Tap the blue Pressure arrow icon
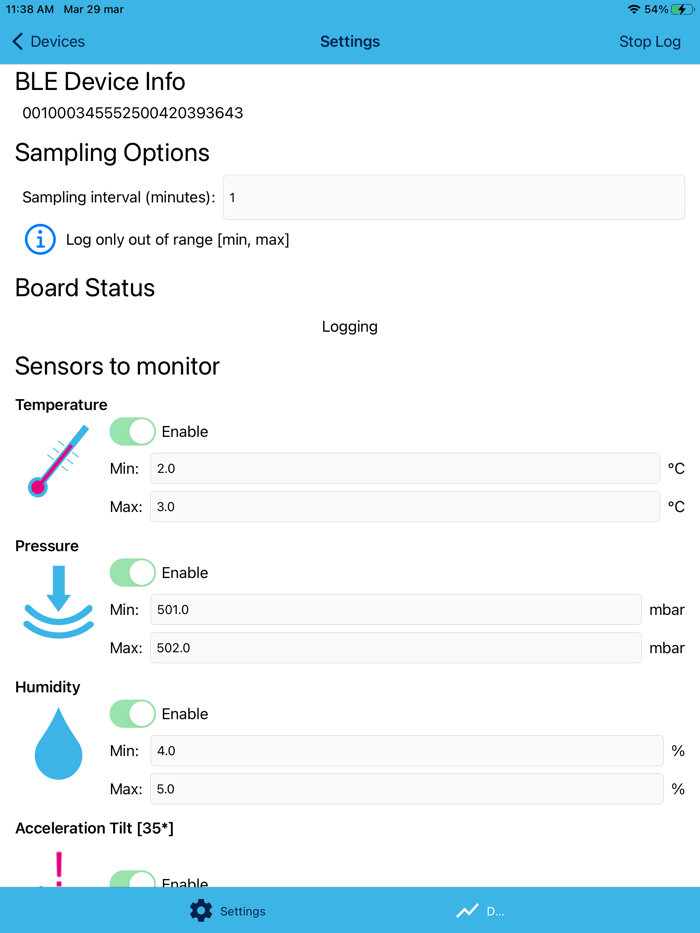Viewport: 700px width, 933px height. (56, 601)
